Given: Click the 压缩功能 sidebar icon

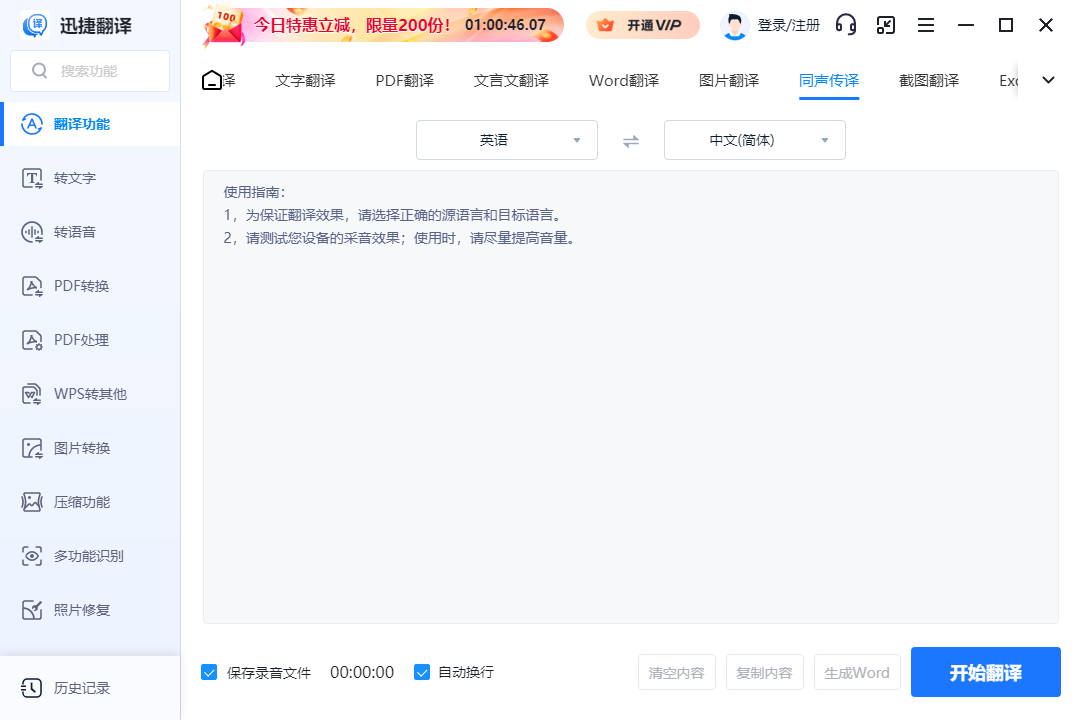Looking at the screenshot, I should [32, 502].
